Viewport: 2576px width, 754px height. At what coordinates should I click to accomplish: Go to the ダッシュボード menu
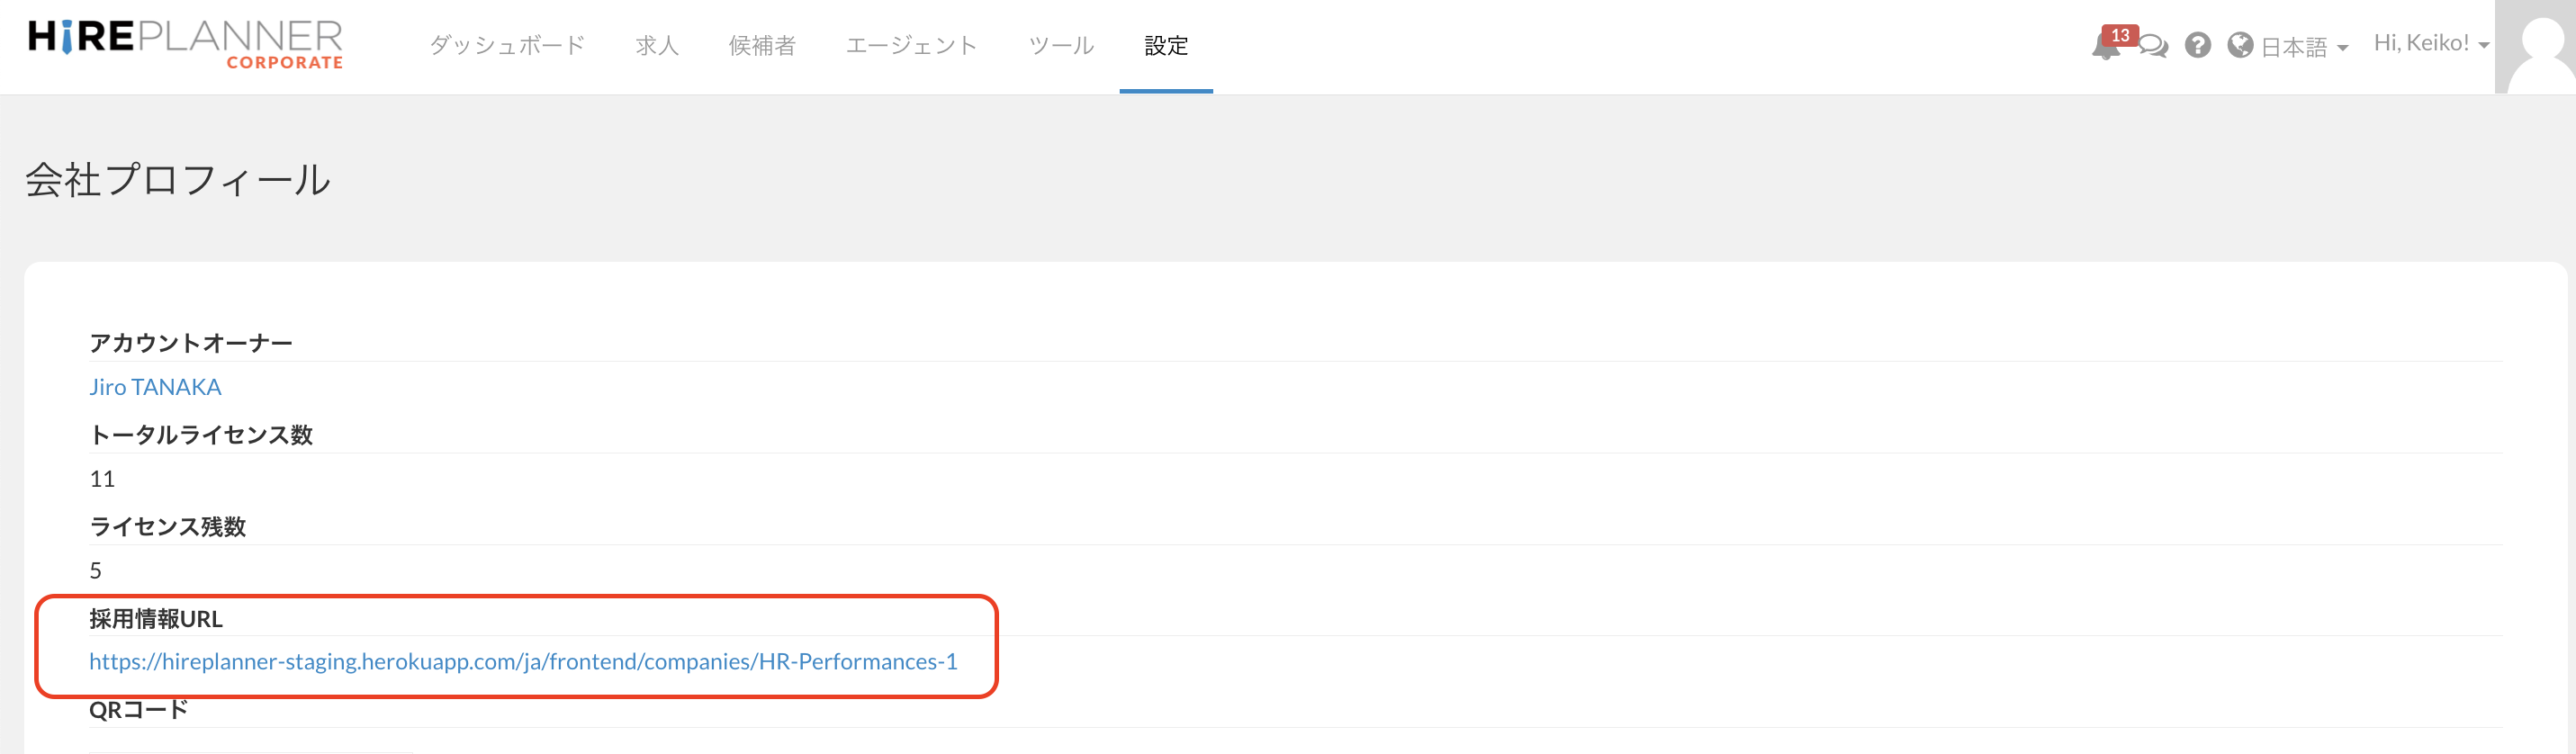point(507,45)
